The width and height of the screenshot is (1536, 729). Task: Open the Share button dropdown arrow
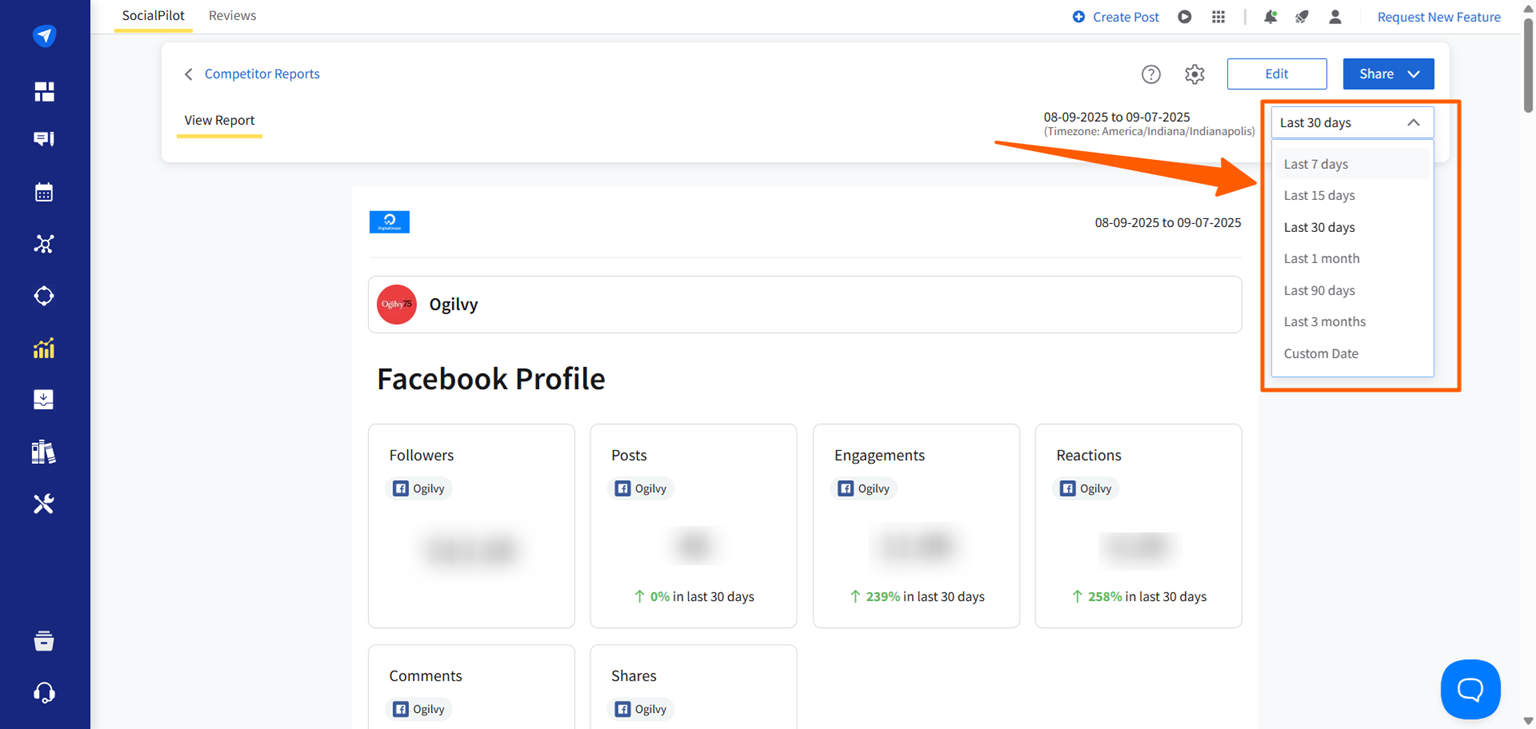[x=1413, y=74]
